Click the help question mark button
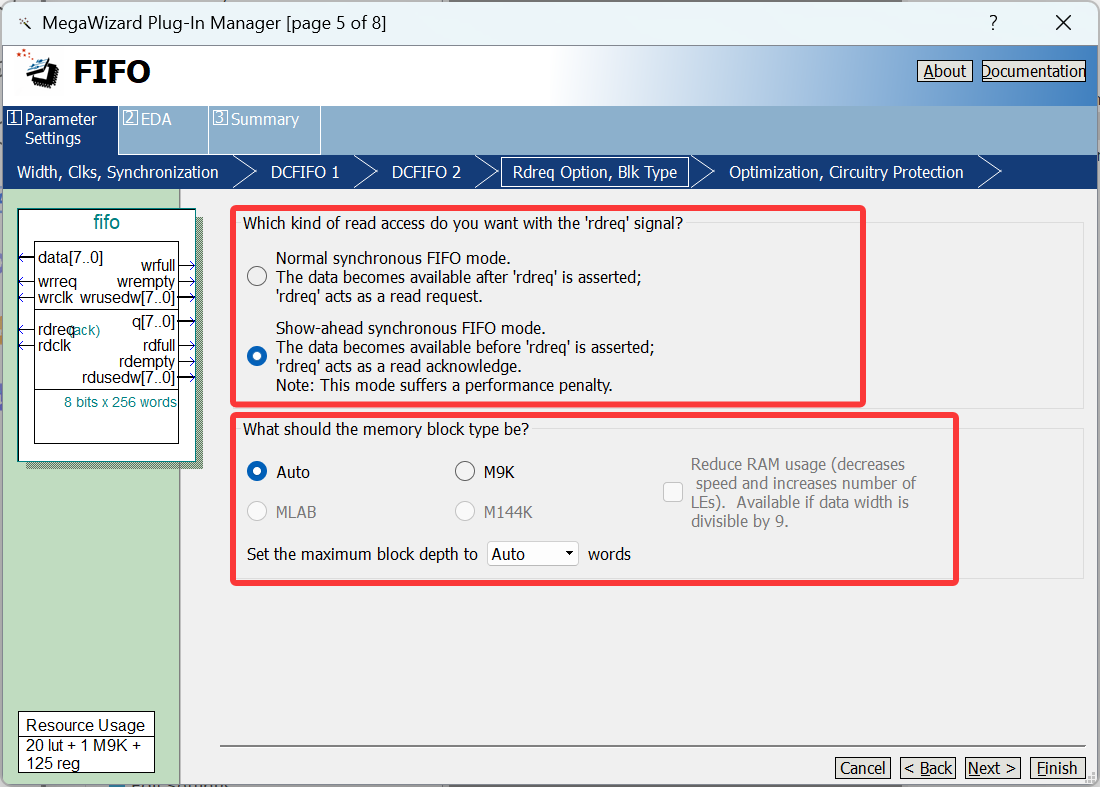 coord(993,22)
